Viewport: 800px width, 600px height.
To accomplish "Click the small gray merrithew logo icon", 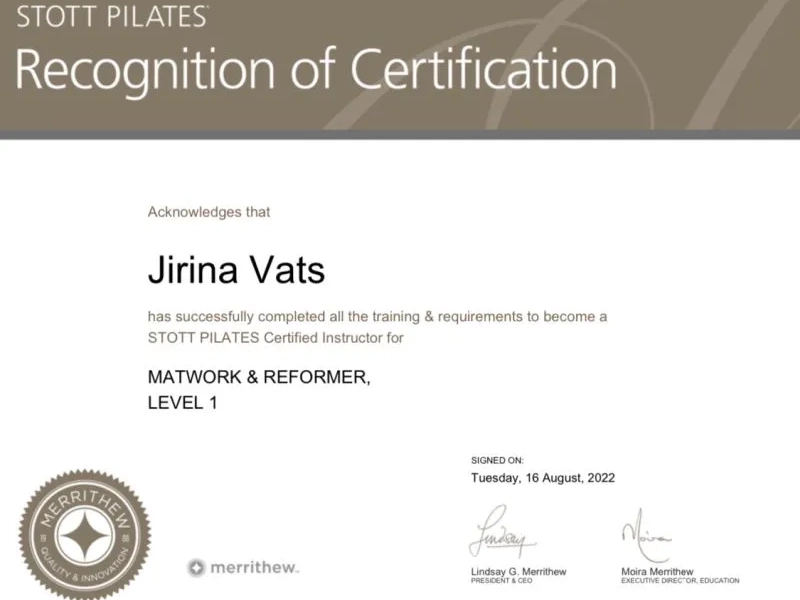I will point(197,568).
